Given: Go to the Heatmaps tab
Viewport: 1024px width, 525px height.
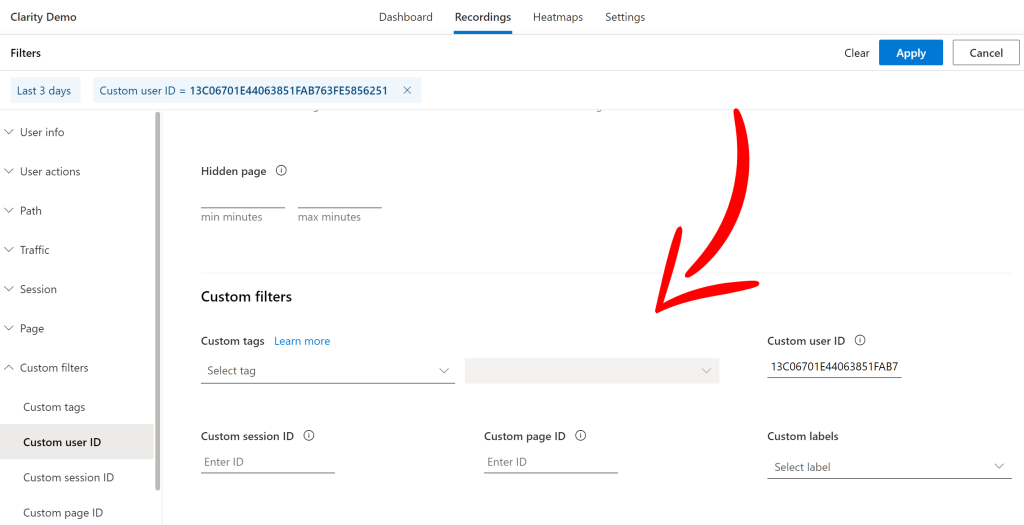Looking at the screenshot, I should point(558,17).
